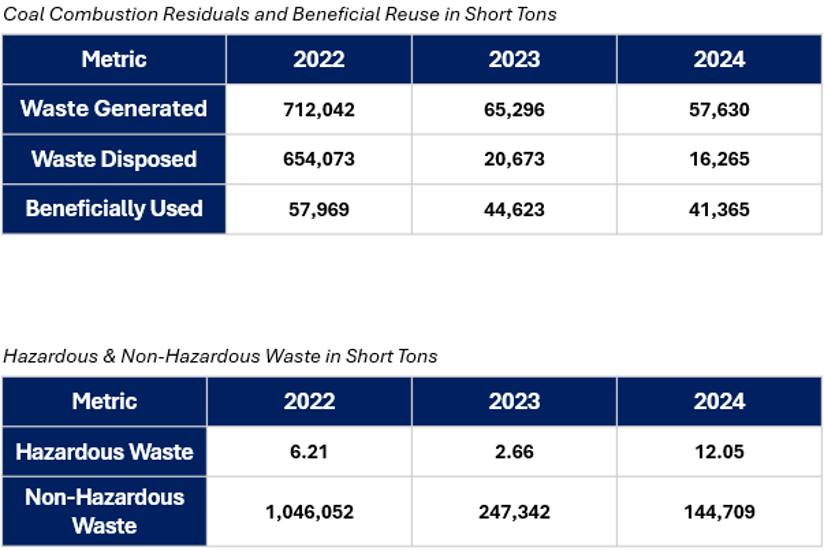
Task: Select 2022 header in Coal Combustion table
Action: pos(319,59)
